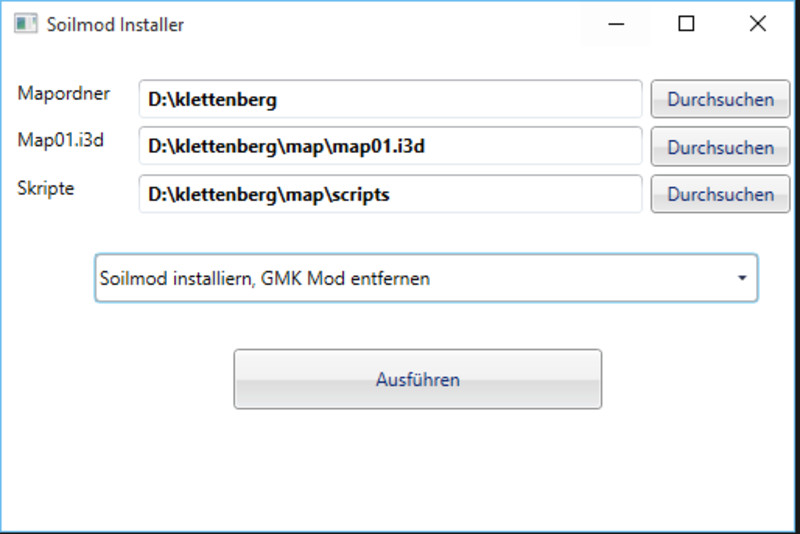The width and height of the screenshot is (800, 534).
Task: Click the Mapordner path field
Action: (x=390, y=99)
